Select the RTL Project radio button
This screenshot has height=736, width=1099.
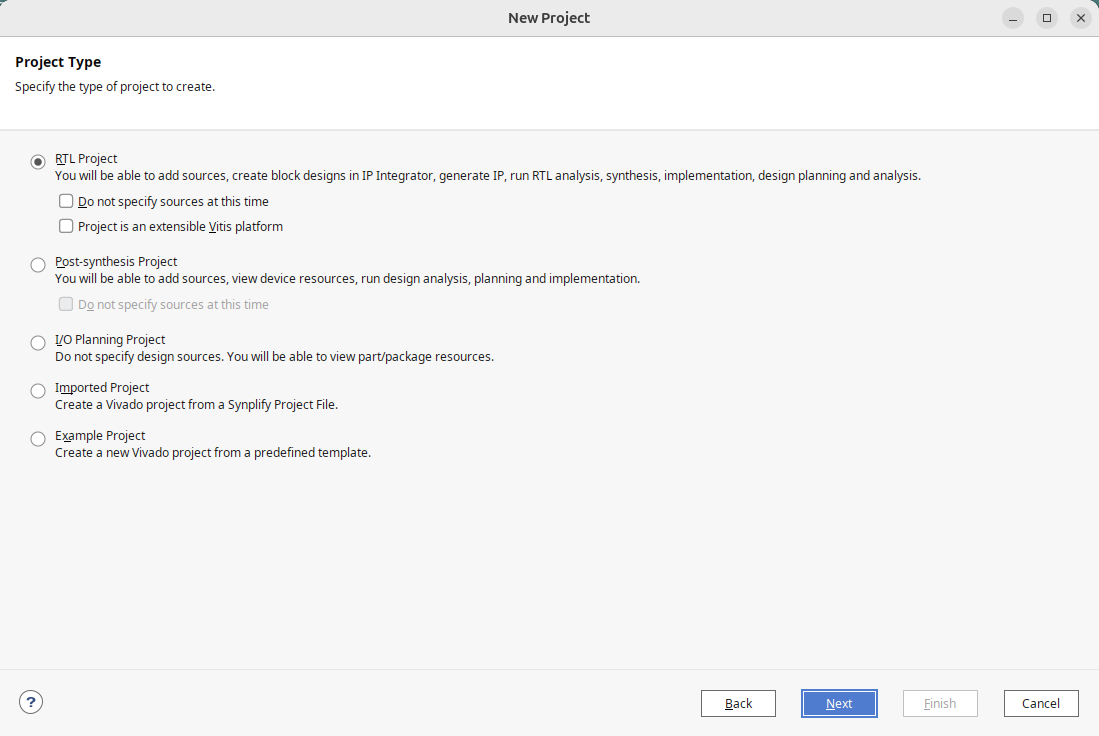point(38,162)
